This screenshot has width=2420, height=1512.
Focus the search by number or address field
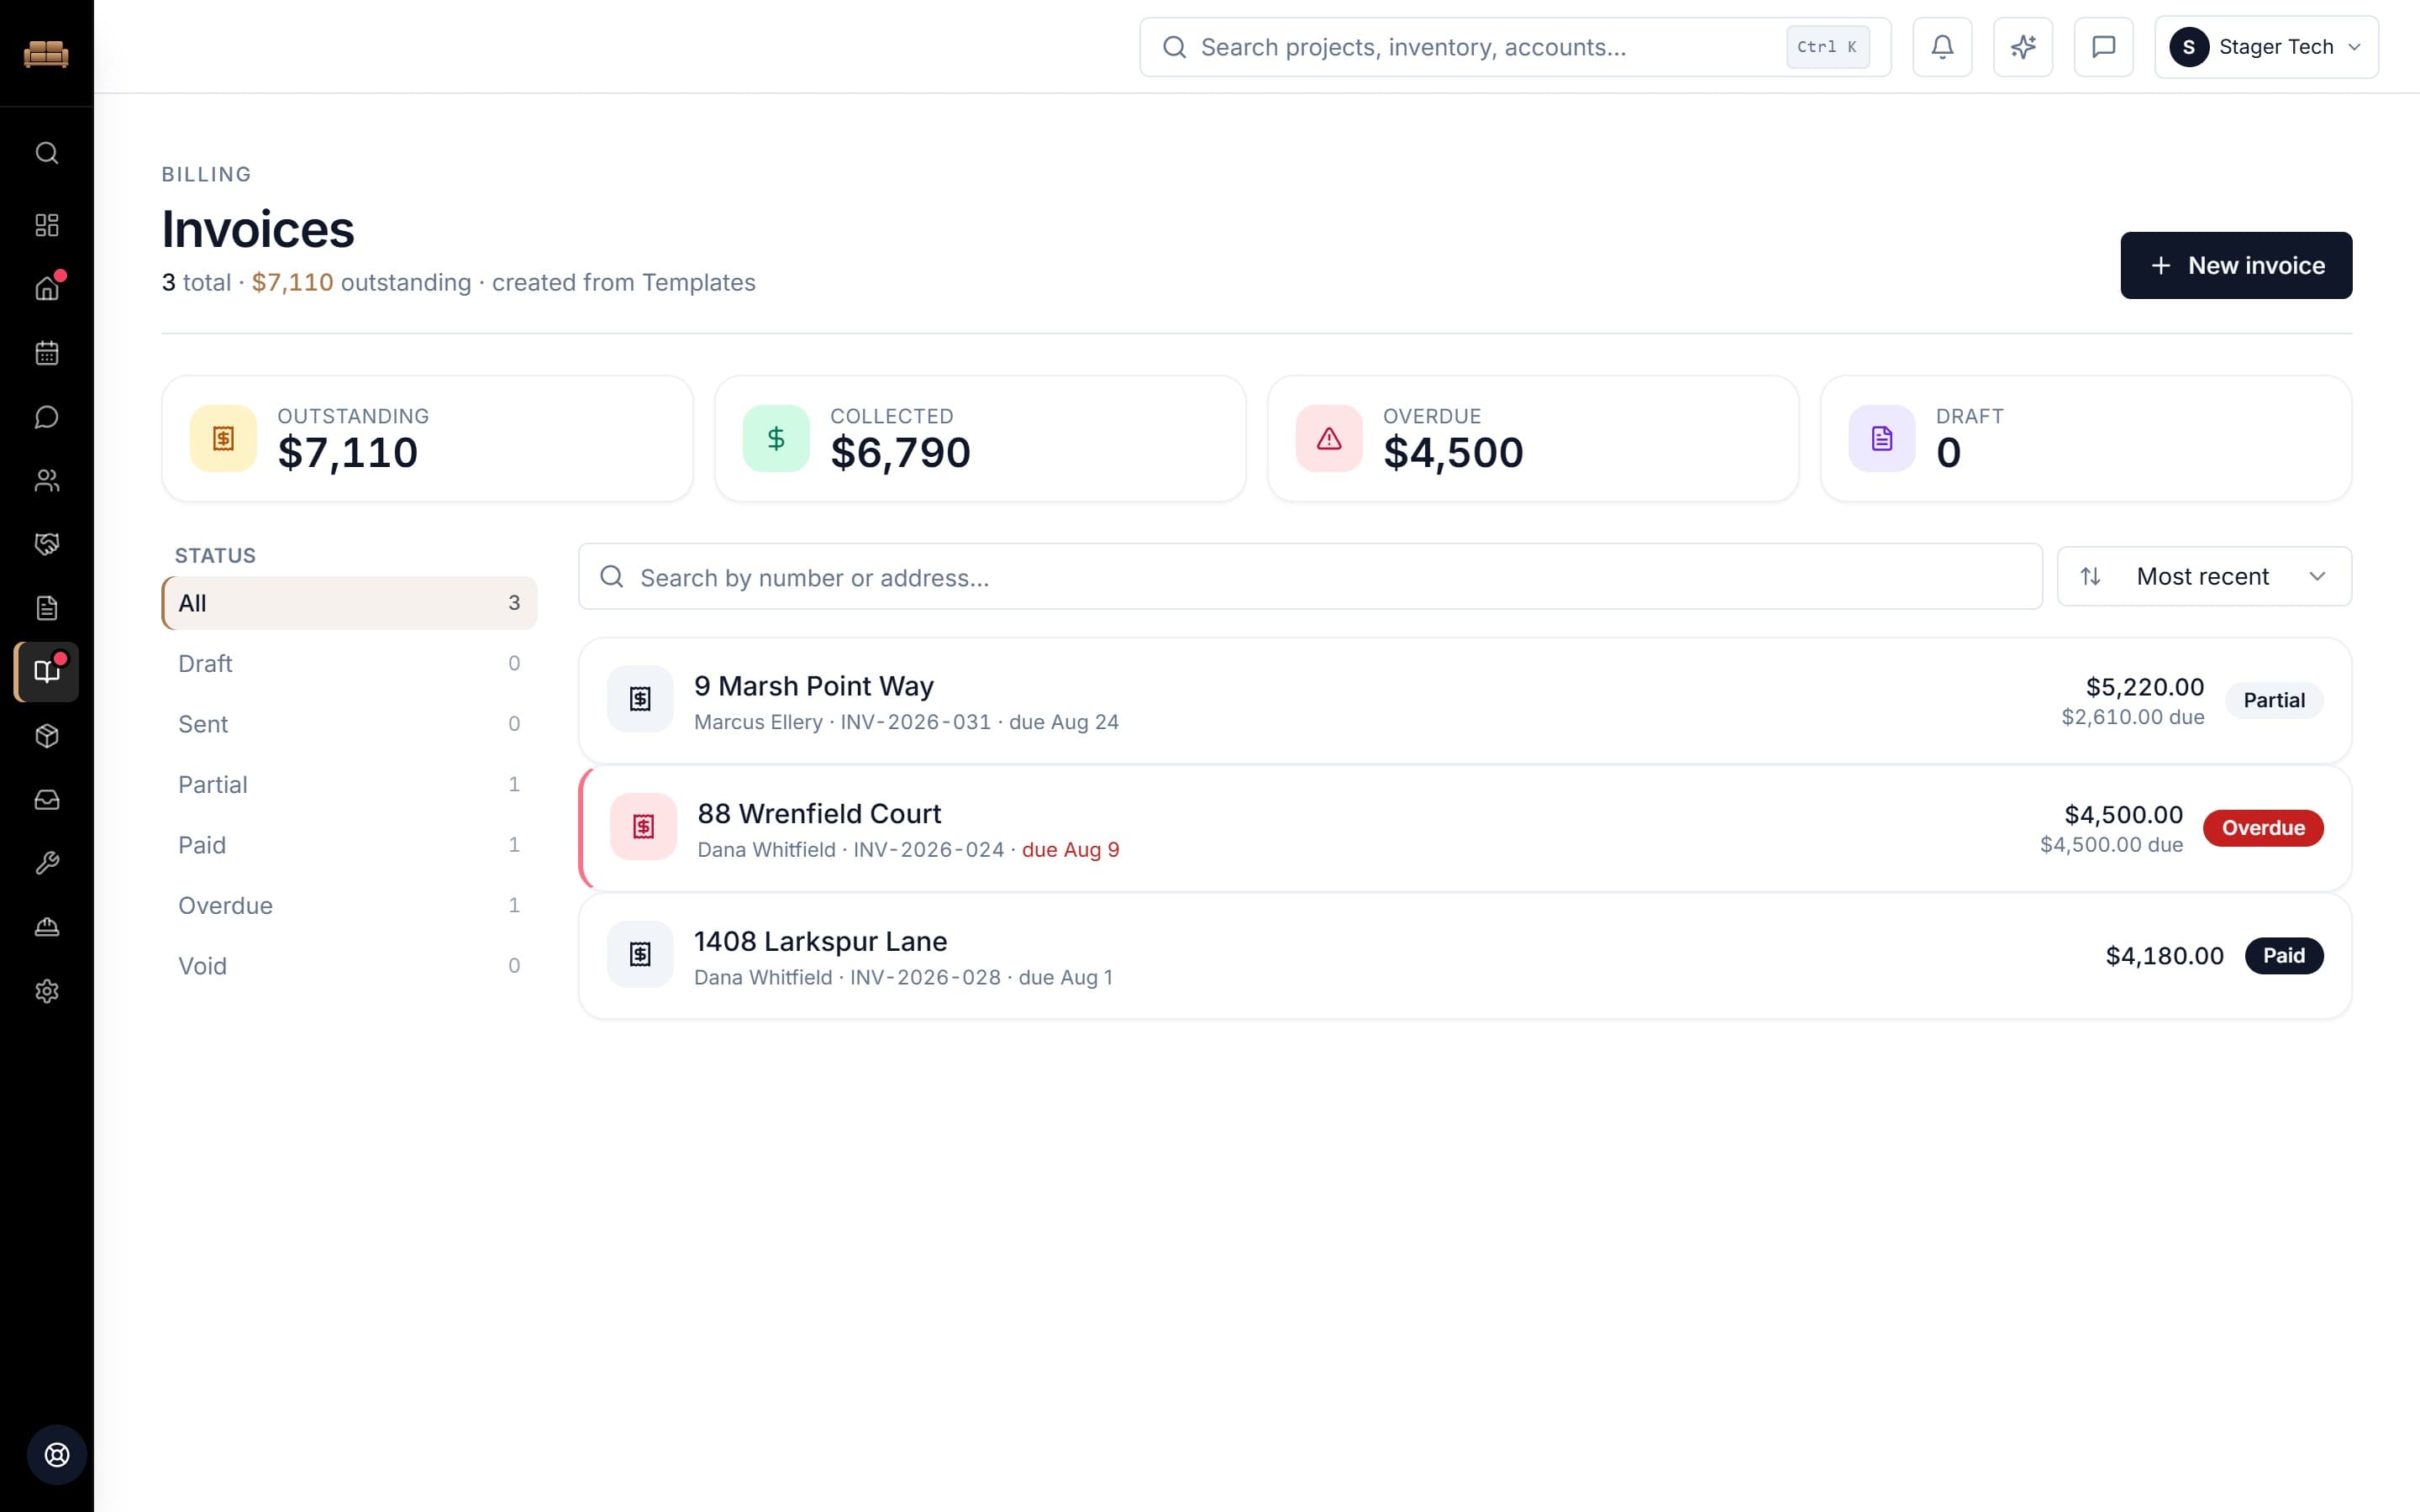(1310, 577)
